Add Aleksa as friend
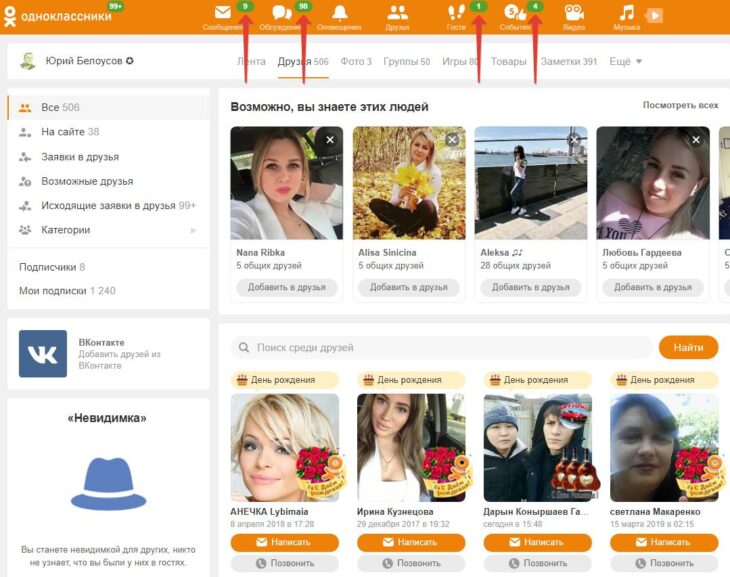Viewport: 730px width, 577px height. [531, 287]
